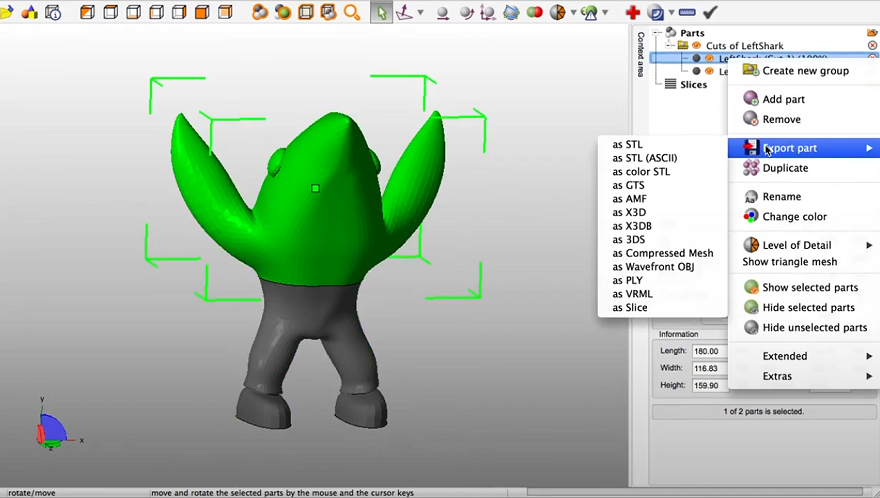Choose Hide unselected parts
880x498 pixels.
point(804,327)
